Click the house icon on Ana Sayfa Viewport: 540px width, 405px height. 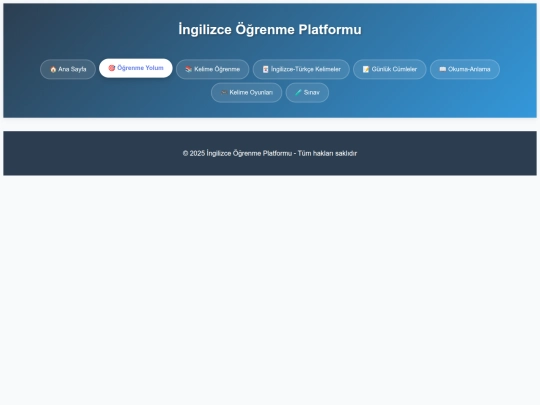click(53, 69)
